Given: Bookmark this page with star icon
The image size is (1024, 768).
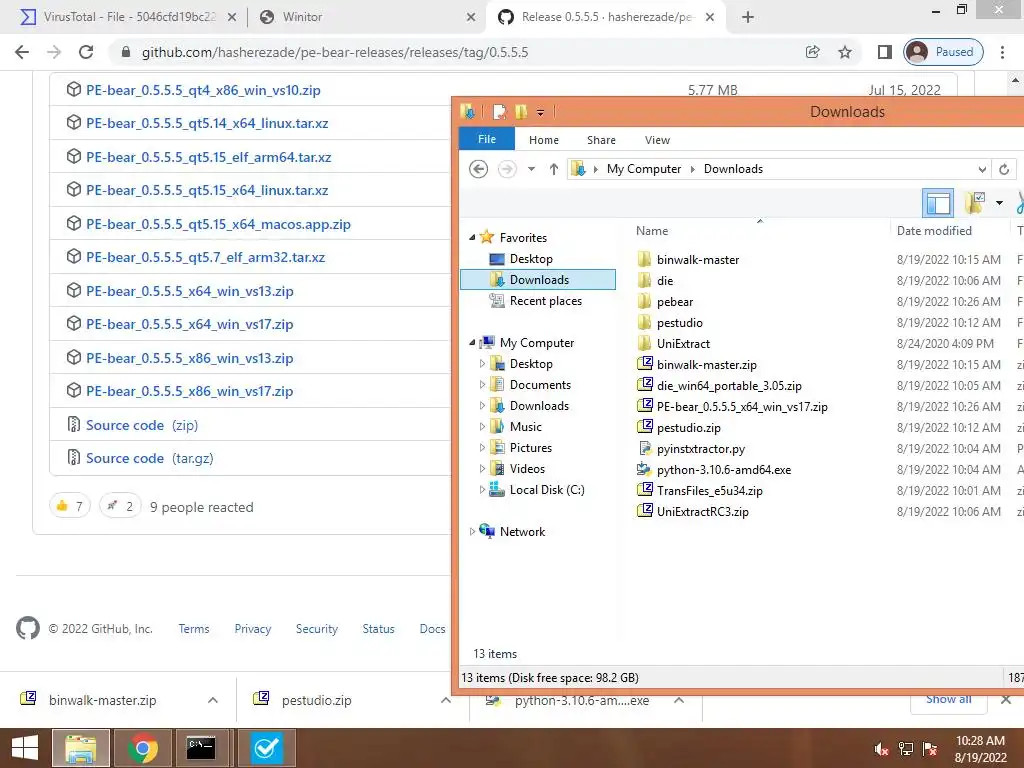Looking at the screenshot, I should click(845, 52).
